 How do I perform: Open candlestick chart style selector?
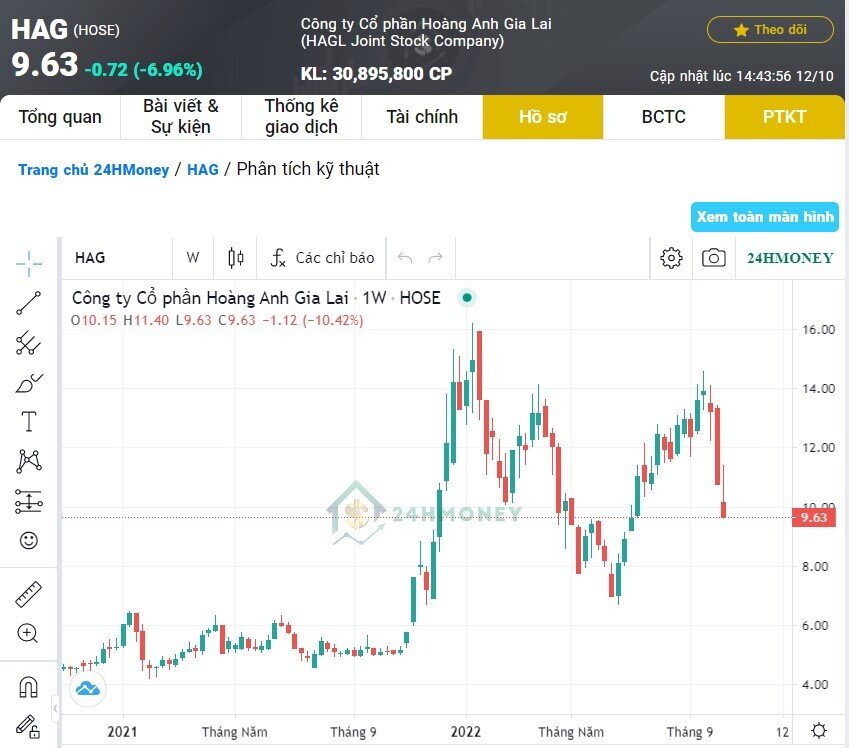[236, 258]
